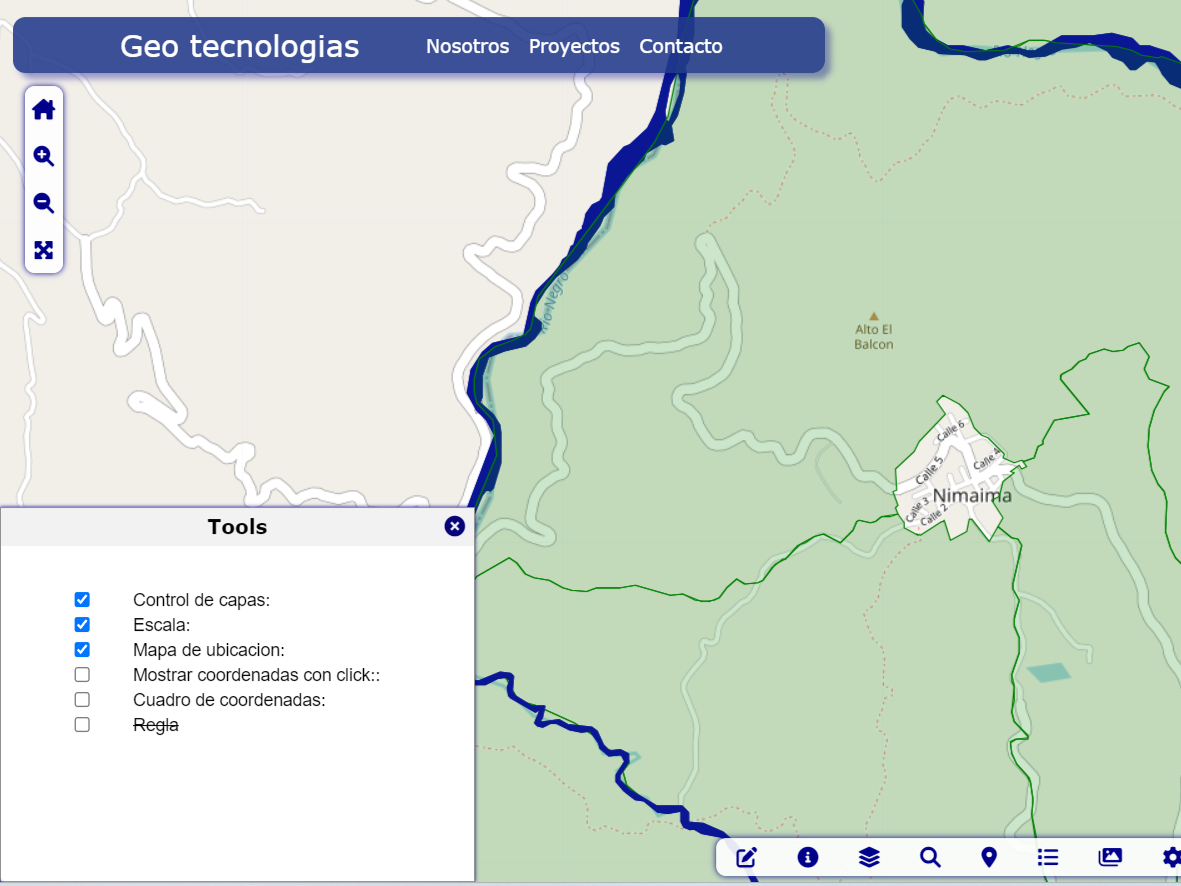Click the home icon on map controls
The height and width of the screenshot is (886, 1181).
click(x=43, y=110)
